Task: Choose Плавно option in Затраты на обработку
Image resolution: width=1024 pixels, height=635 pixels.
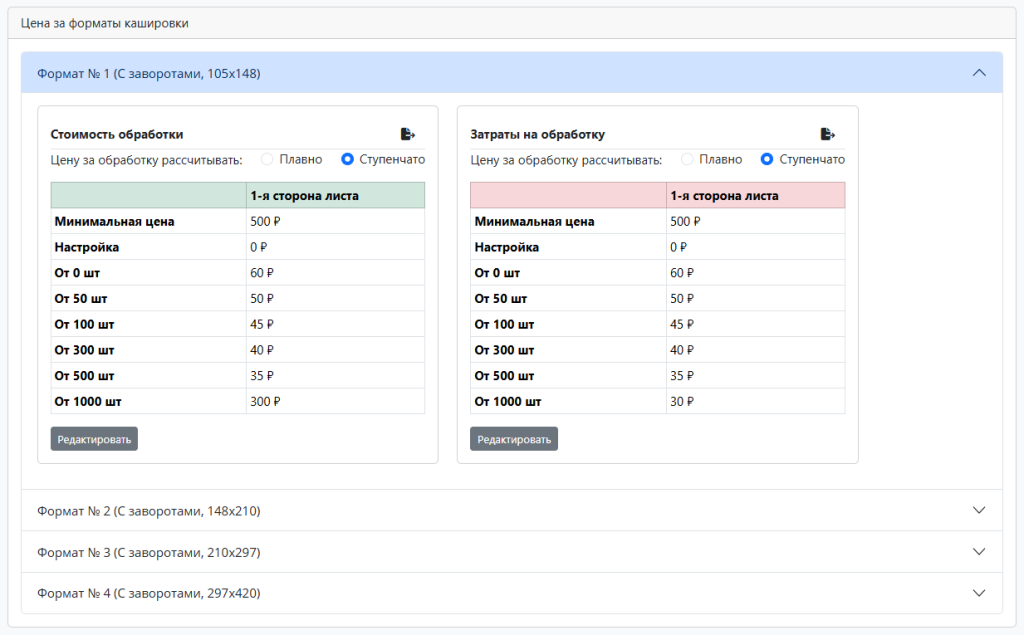Action: coord(687,159)
